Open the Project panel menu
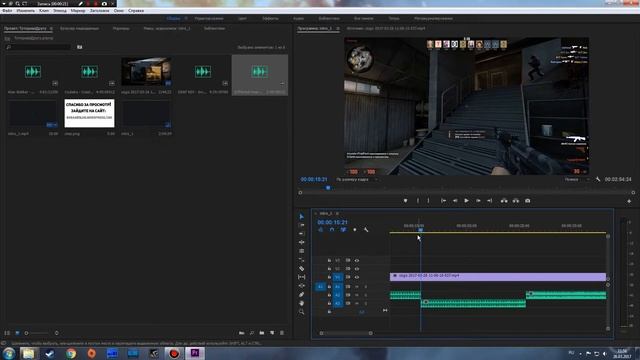Viewport: 640px width, 360px height. coord(51,29)
